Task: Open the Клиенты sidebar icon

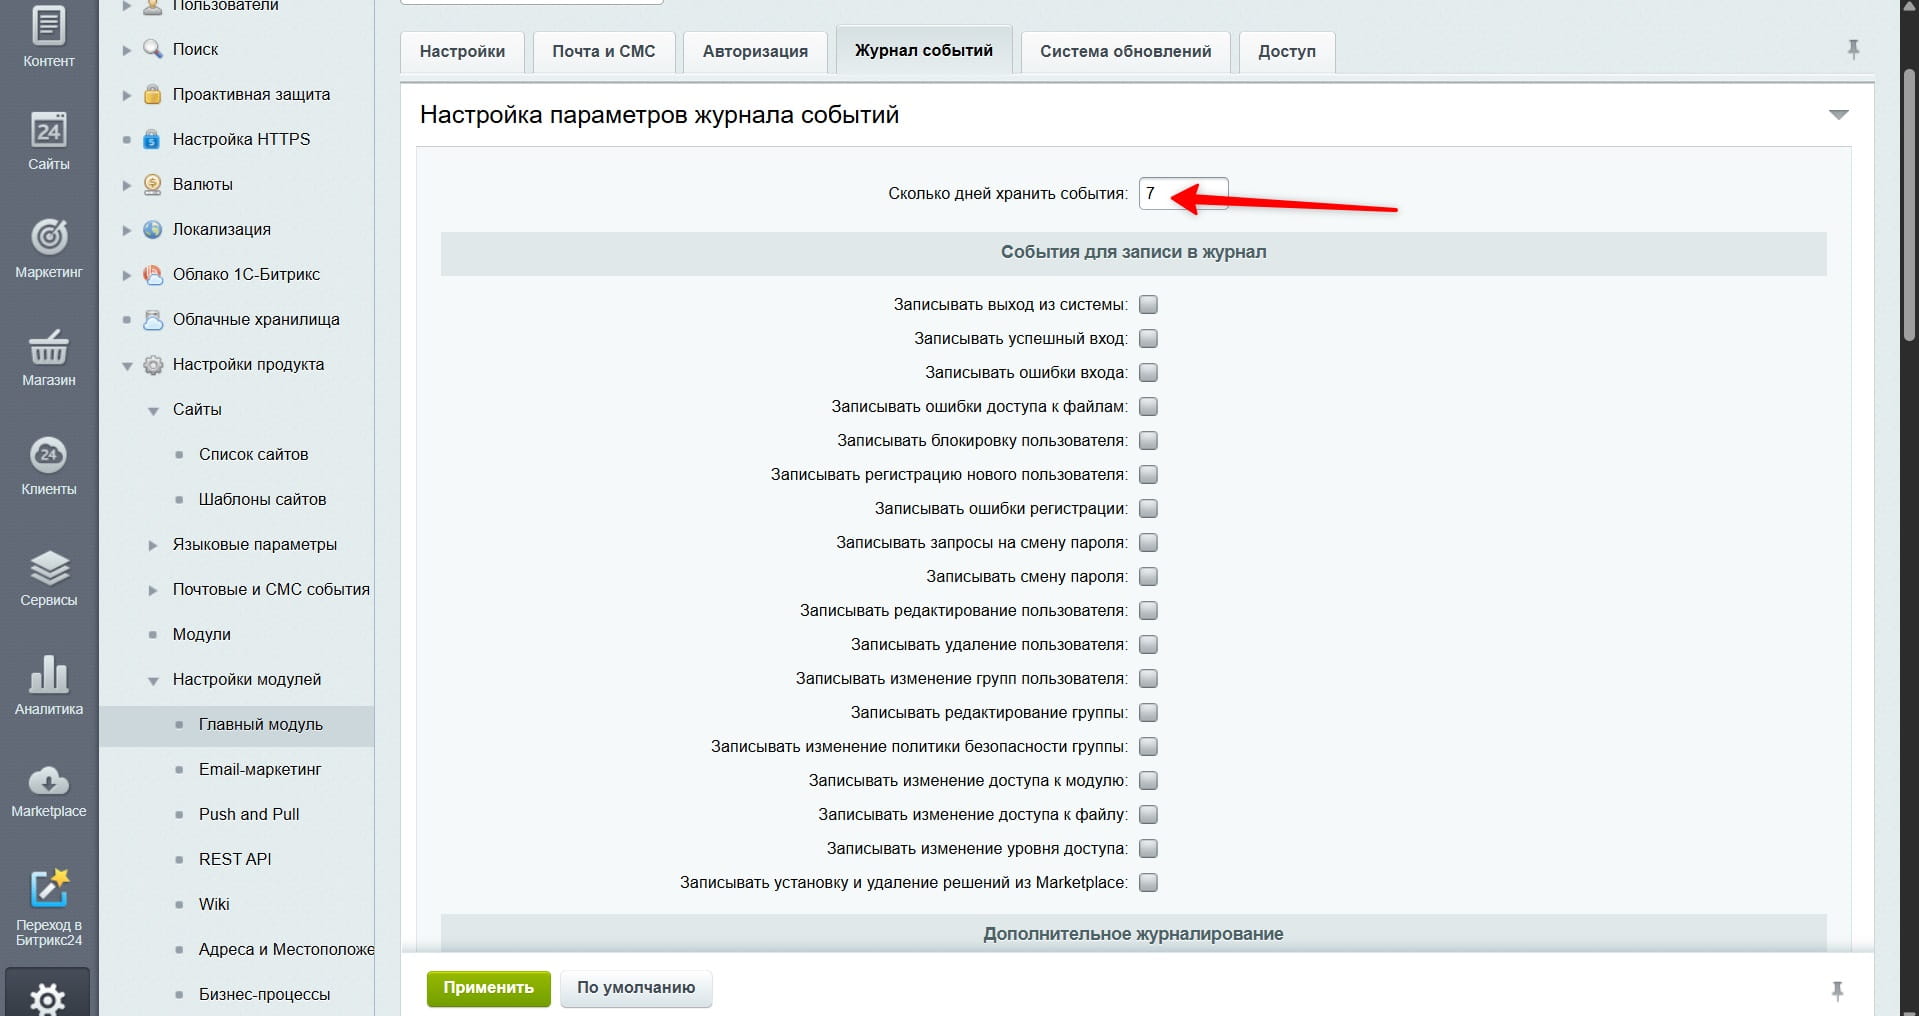Action: pyautogui.click(x=48, y=456)
